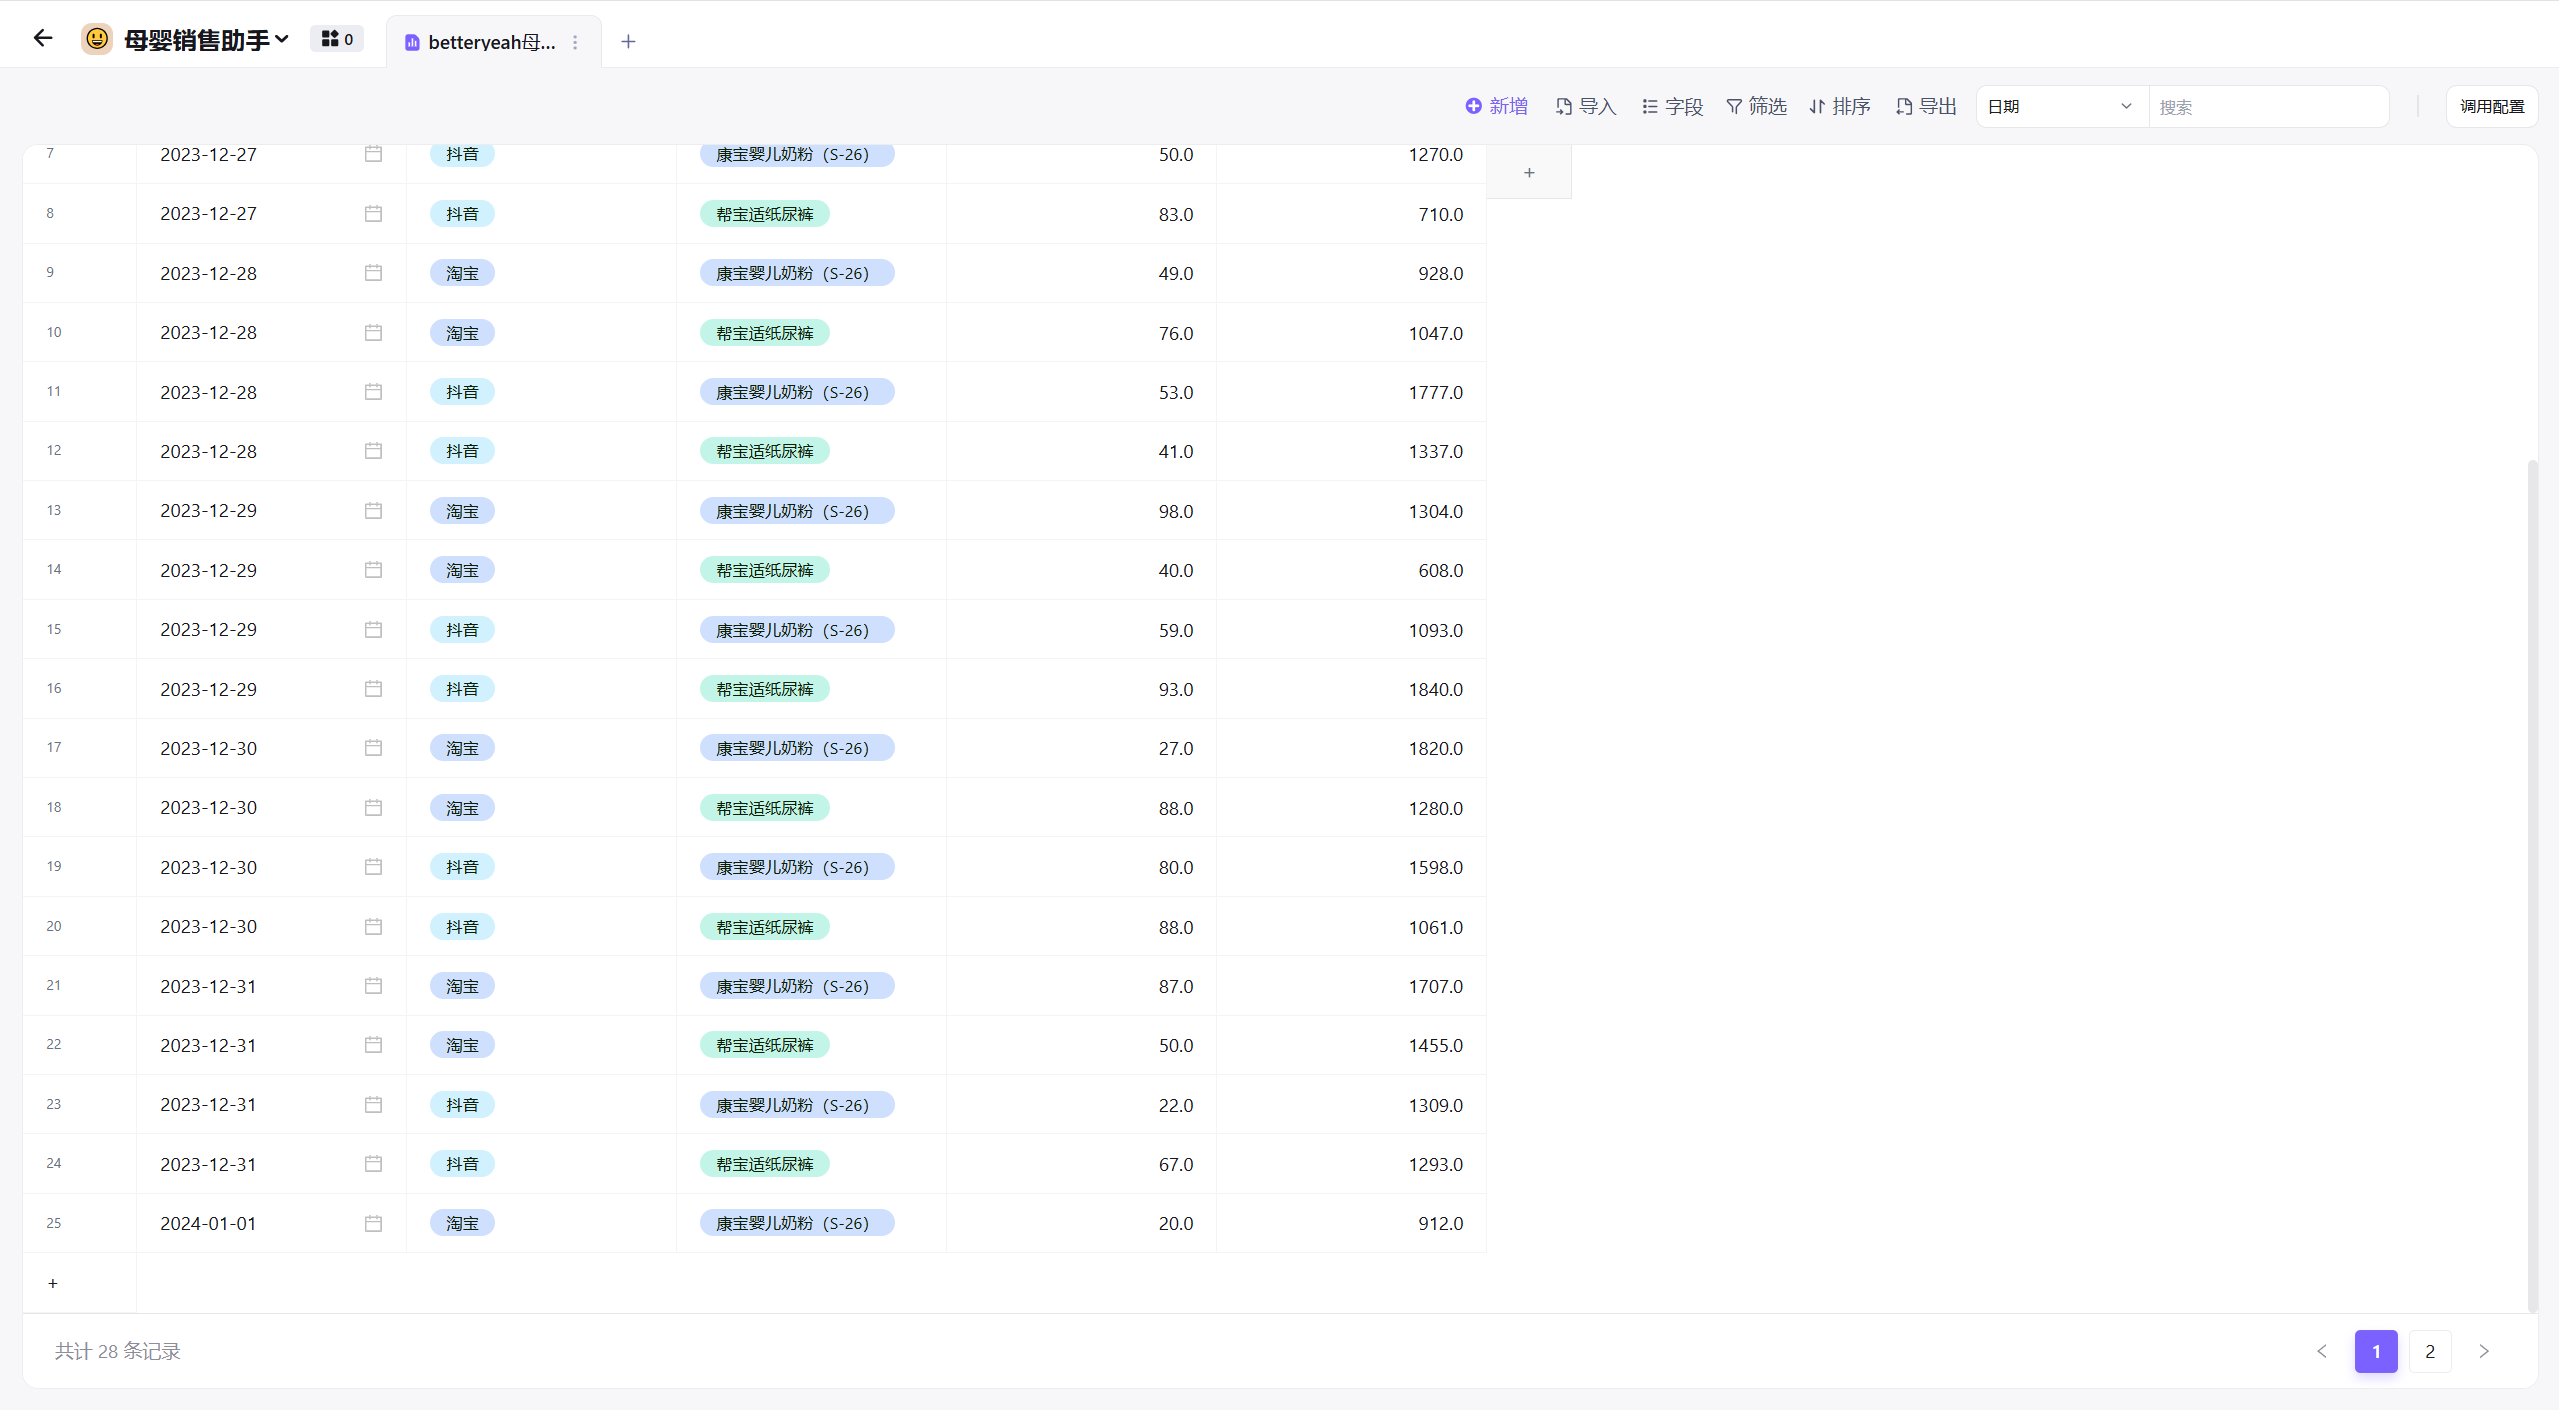Image resolution: width=2559 pixels, height=1410 pixels.
Task: Open calendar picker for row 25 date
Action: pyautogui.click(x=373, y=1223)
